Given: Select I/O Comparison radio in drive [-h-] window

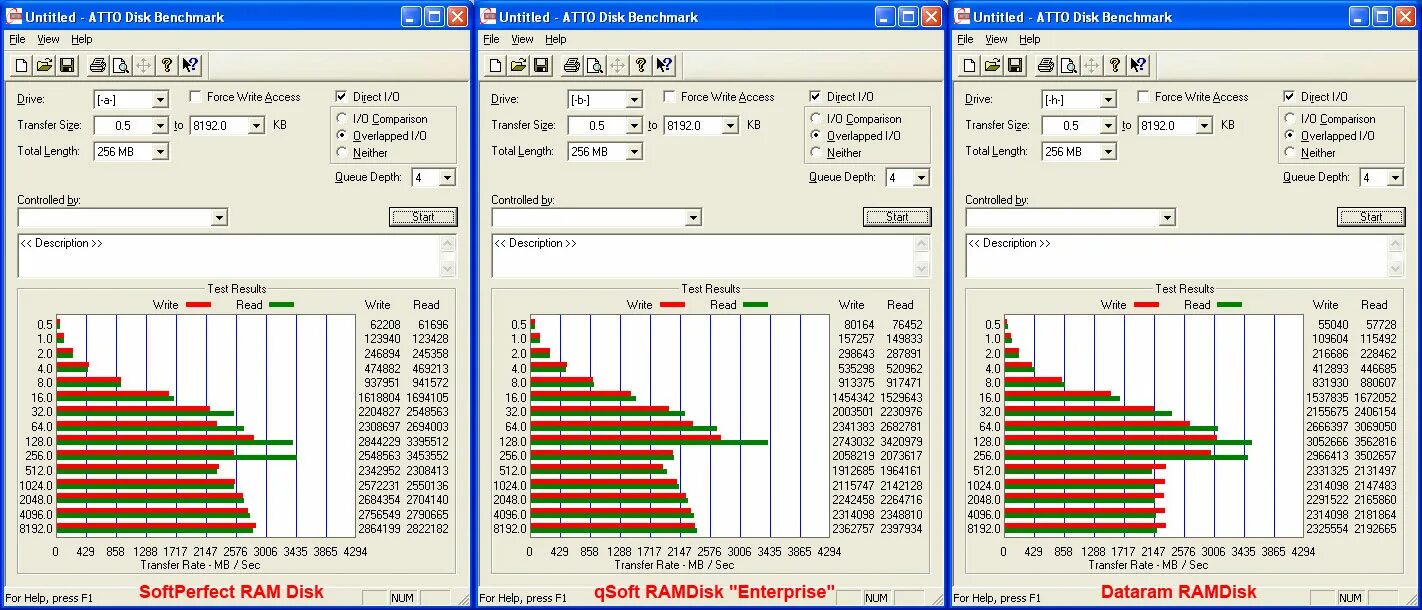Looking at the screenshot, I should coord(1291,118).
